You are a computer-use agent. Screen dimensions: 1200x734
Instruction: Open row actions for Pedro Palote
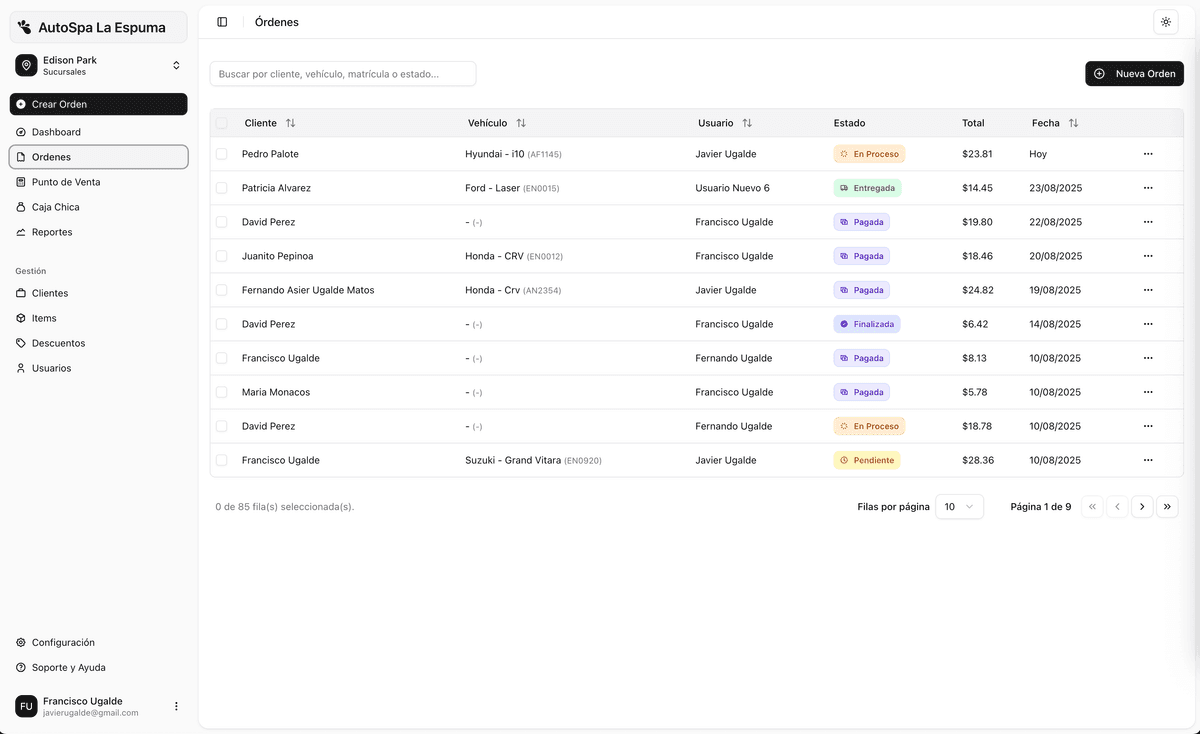[1147, 154]
